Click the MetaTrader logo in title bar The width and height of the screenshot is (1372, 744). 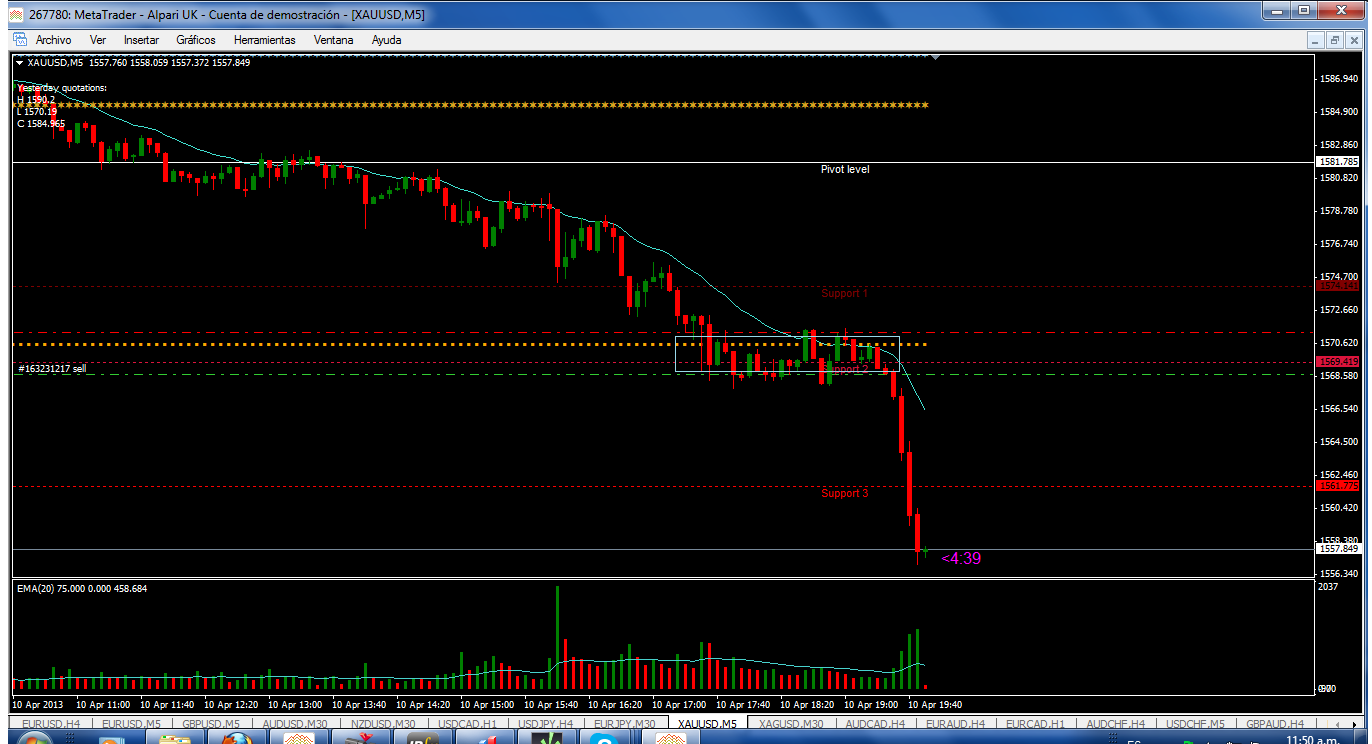(15, 13)
